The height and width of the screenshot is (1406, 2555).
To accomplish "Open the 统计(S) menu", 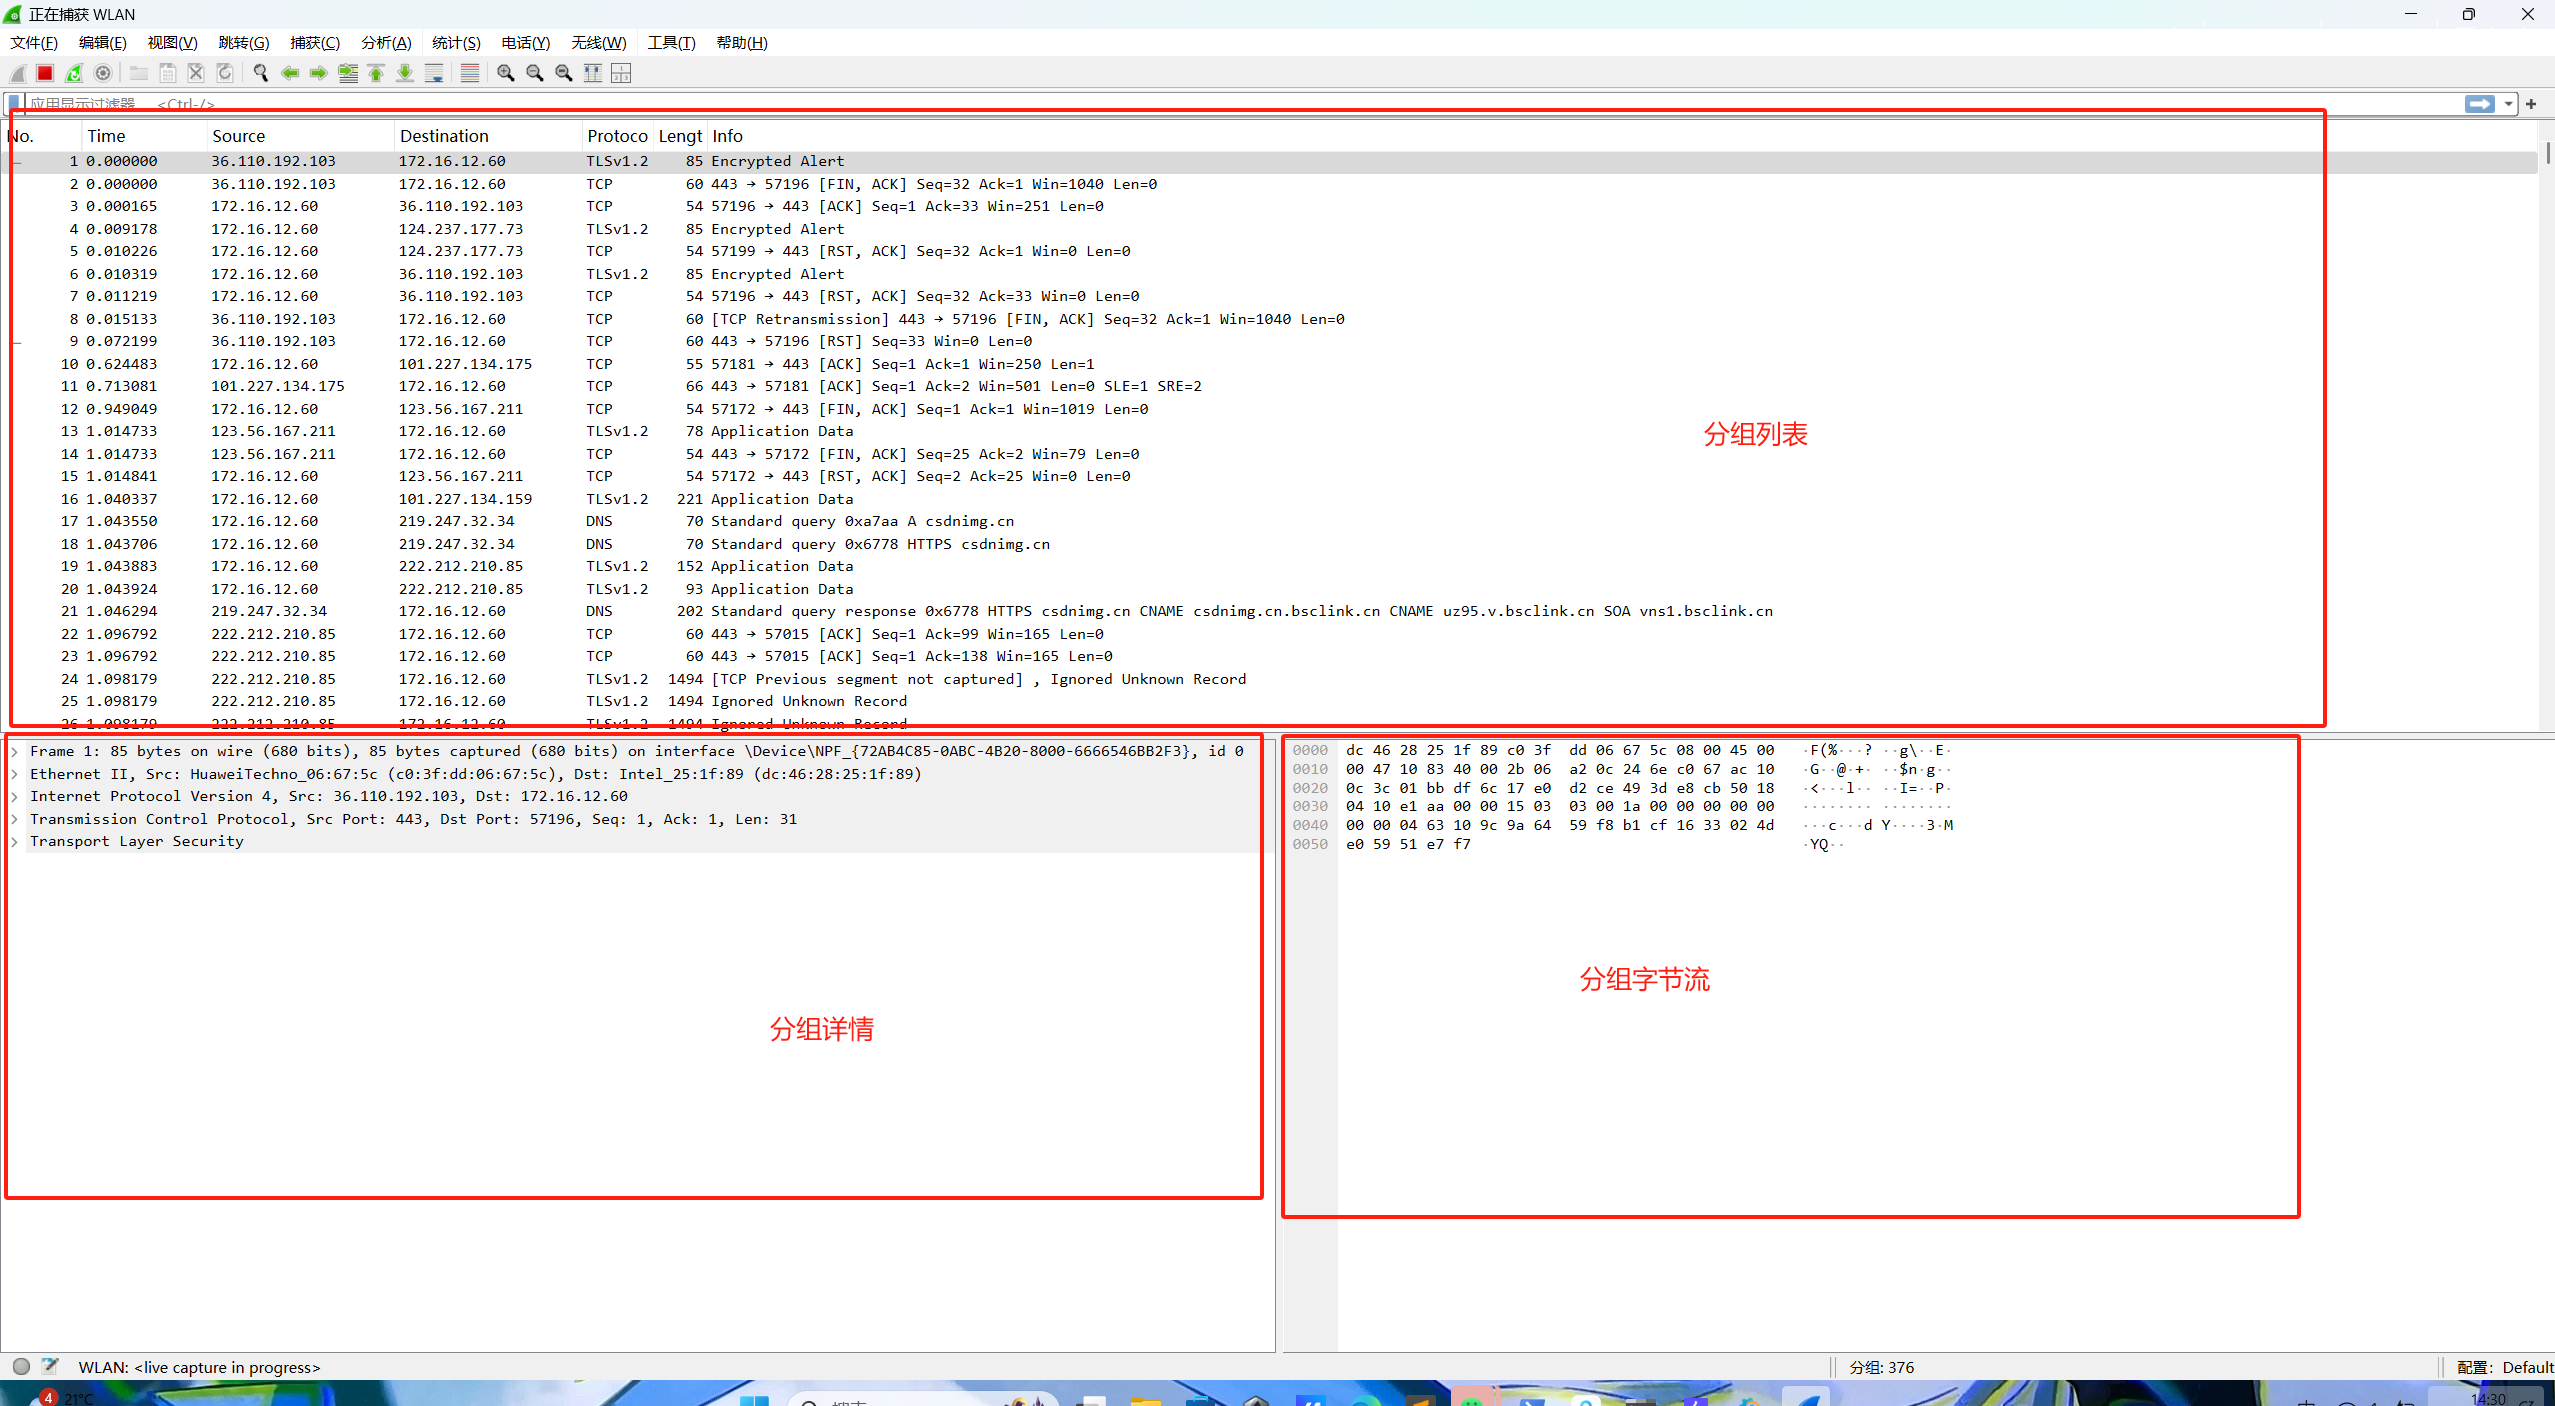I will coord(456,43).
